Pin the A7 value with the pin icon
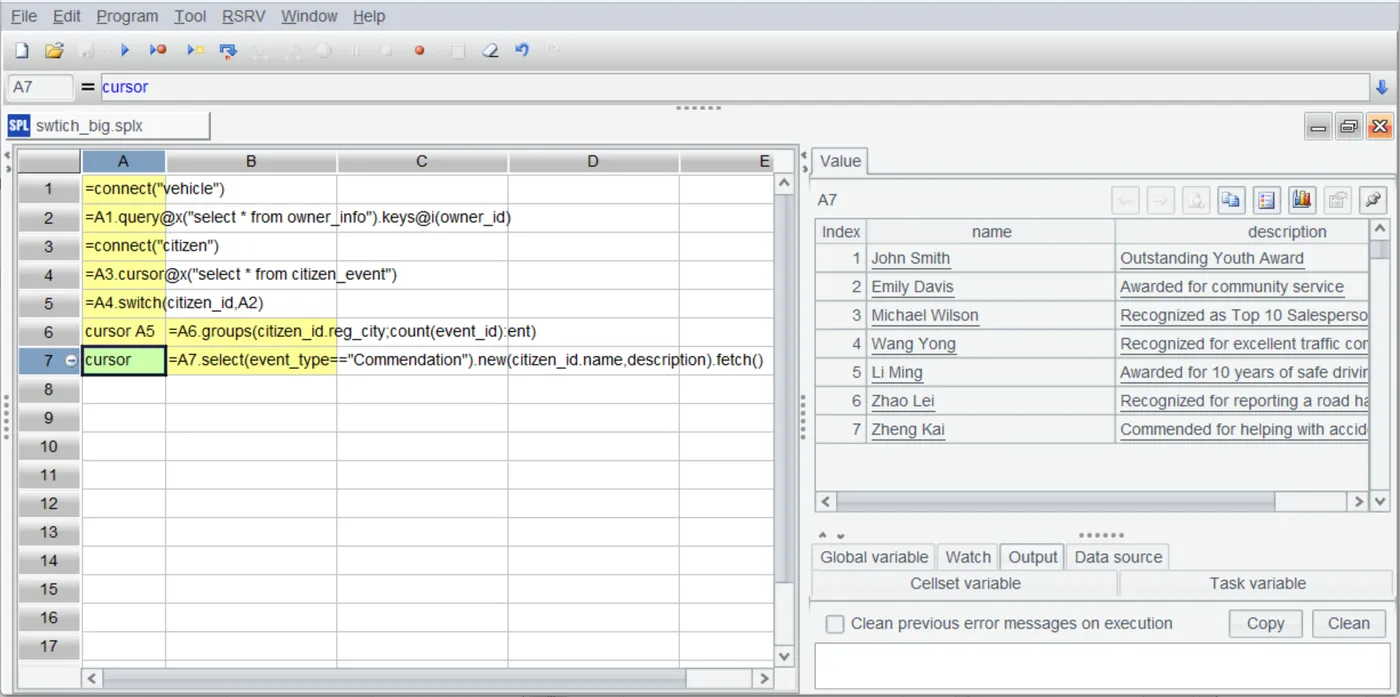This screenshot has width=1400, height=697. [x=1373, y=200]
